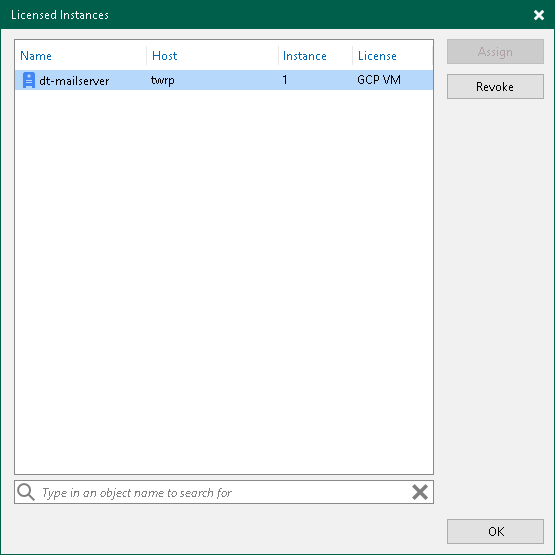Revoke the selected license
555x555 pixels.
click(495, 86)
